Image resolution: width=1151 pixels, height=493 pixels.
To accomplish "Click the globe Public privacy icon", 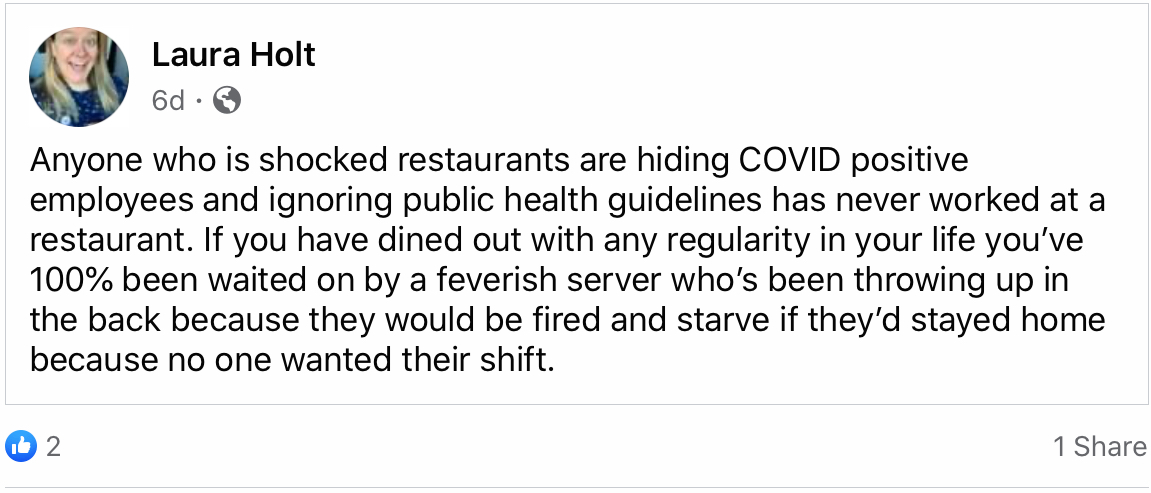I will coord(227,100).
